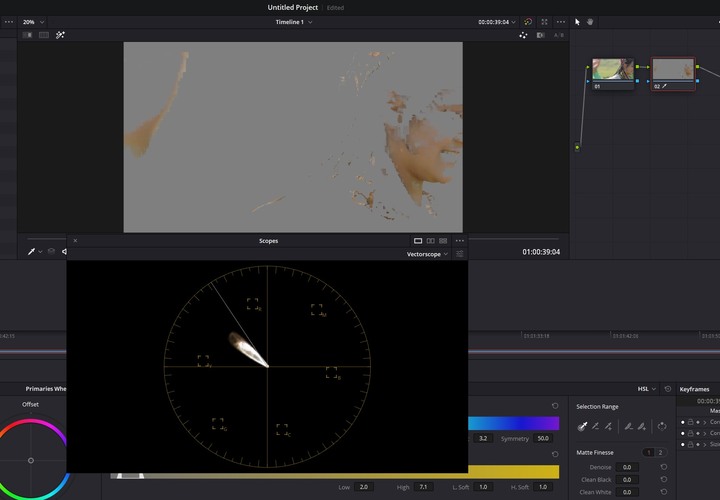Click the invert selection icon
Screen dimensions: 720x500
click(662, 426)
